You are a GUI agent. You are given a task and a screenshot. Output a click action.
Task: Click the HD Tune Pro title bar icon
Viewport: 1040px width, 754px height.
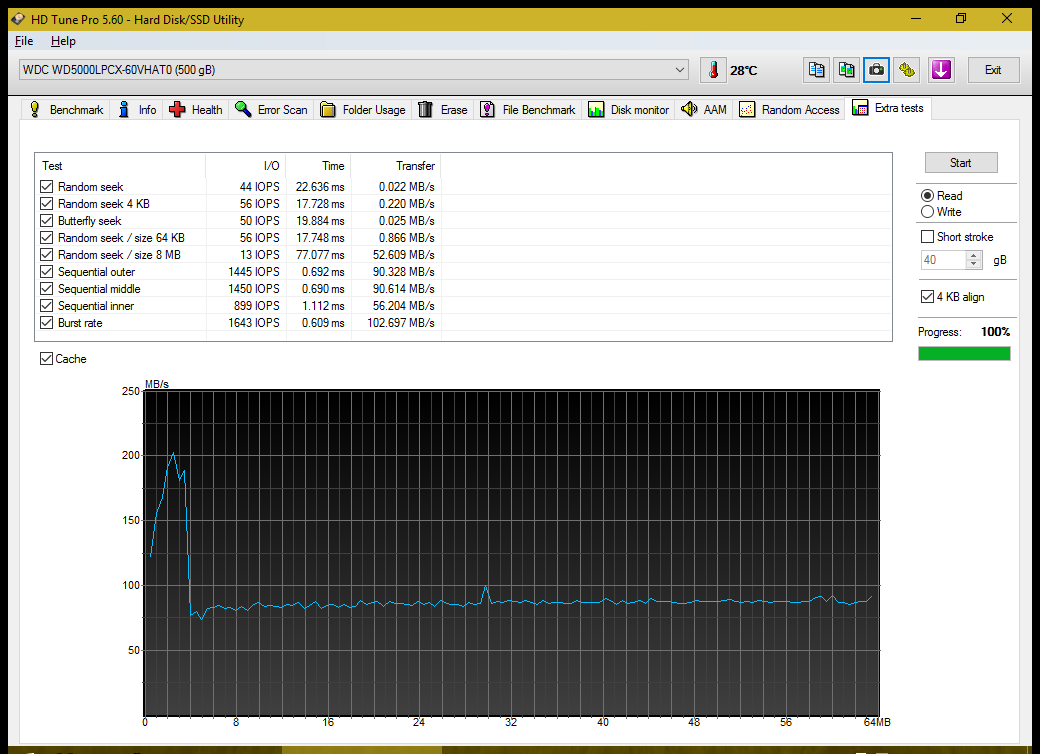[18, 19]
